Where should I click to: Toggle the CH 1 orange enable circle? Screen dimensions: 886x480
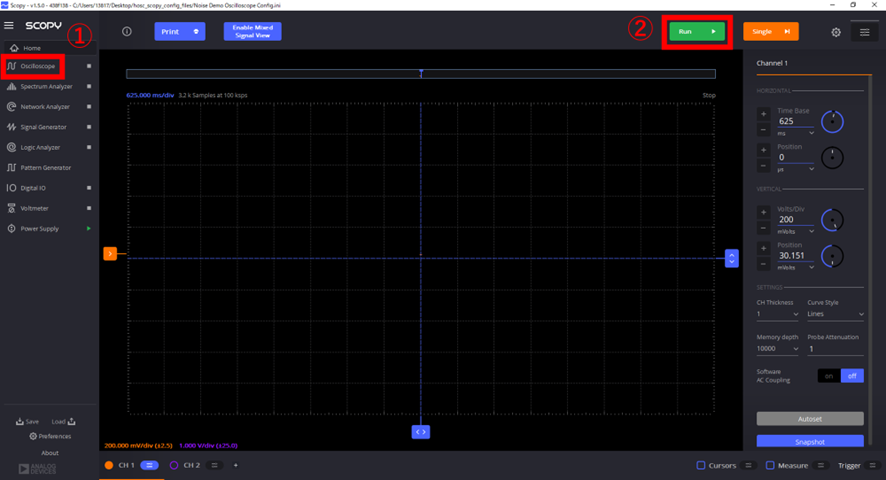(x=109, y=465)
